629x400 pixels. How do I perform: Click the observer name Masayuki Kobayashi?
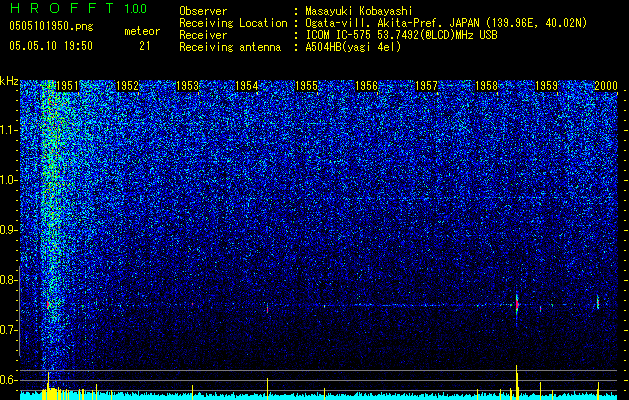click(359, 11)
